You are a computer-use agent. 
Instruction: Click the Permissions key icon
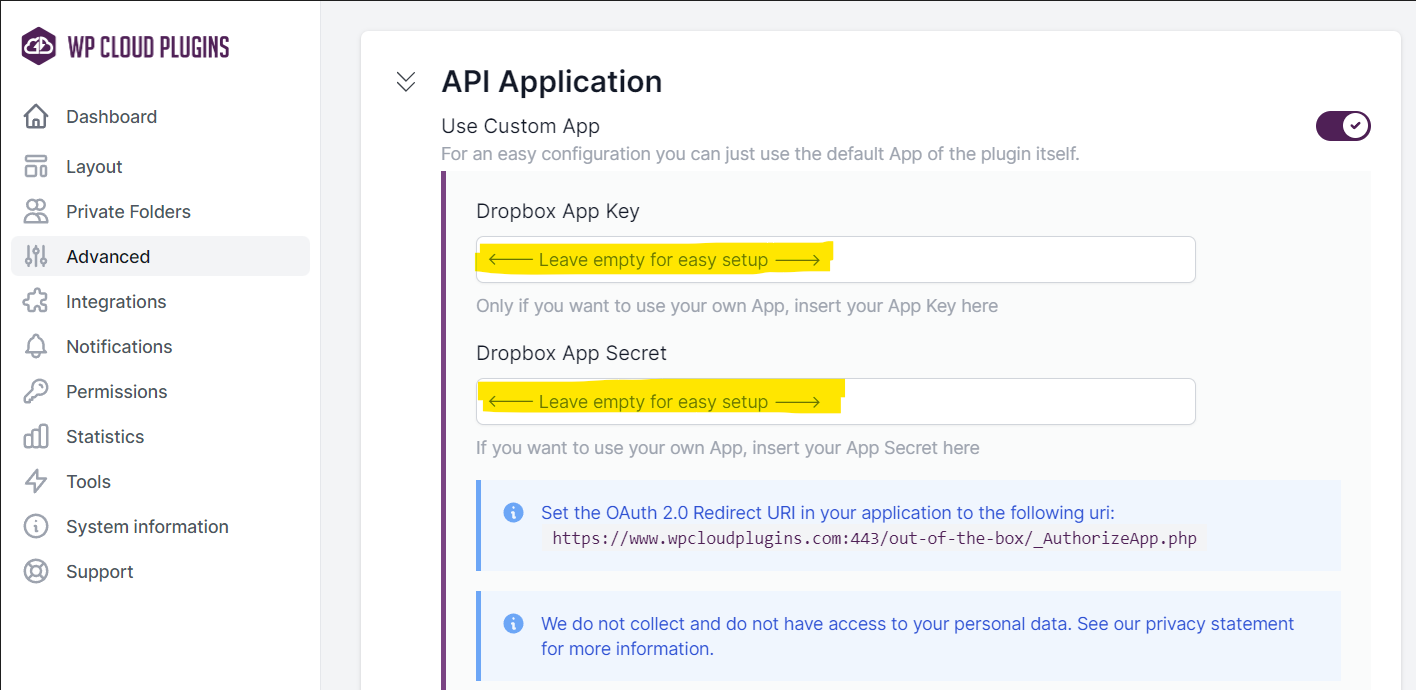[x=36, y=391]
